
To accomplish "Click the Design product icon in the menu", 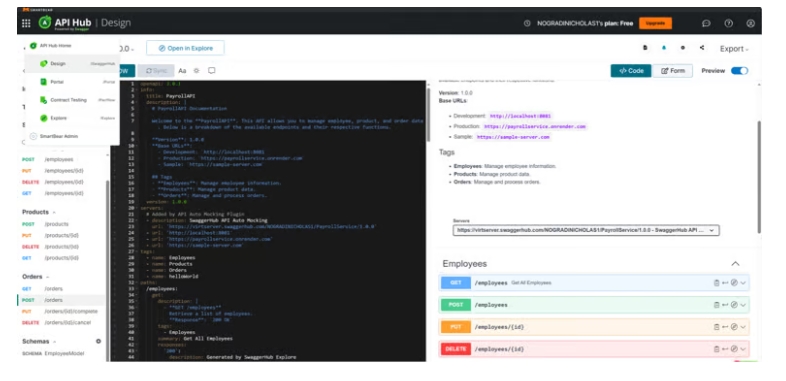I will 44,64.
